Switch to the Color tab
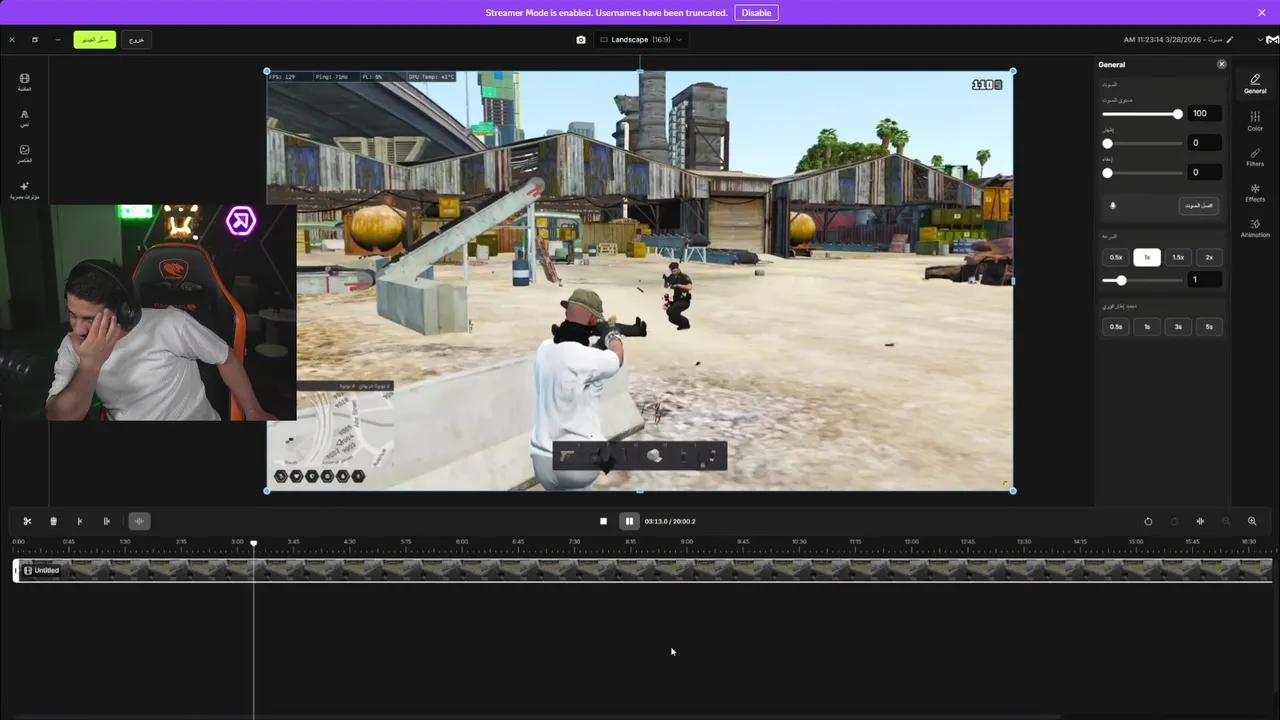The height and width of the screenshot is (720, 1280). pyautogui.click(x=1255, y=121)
